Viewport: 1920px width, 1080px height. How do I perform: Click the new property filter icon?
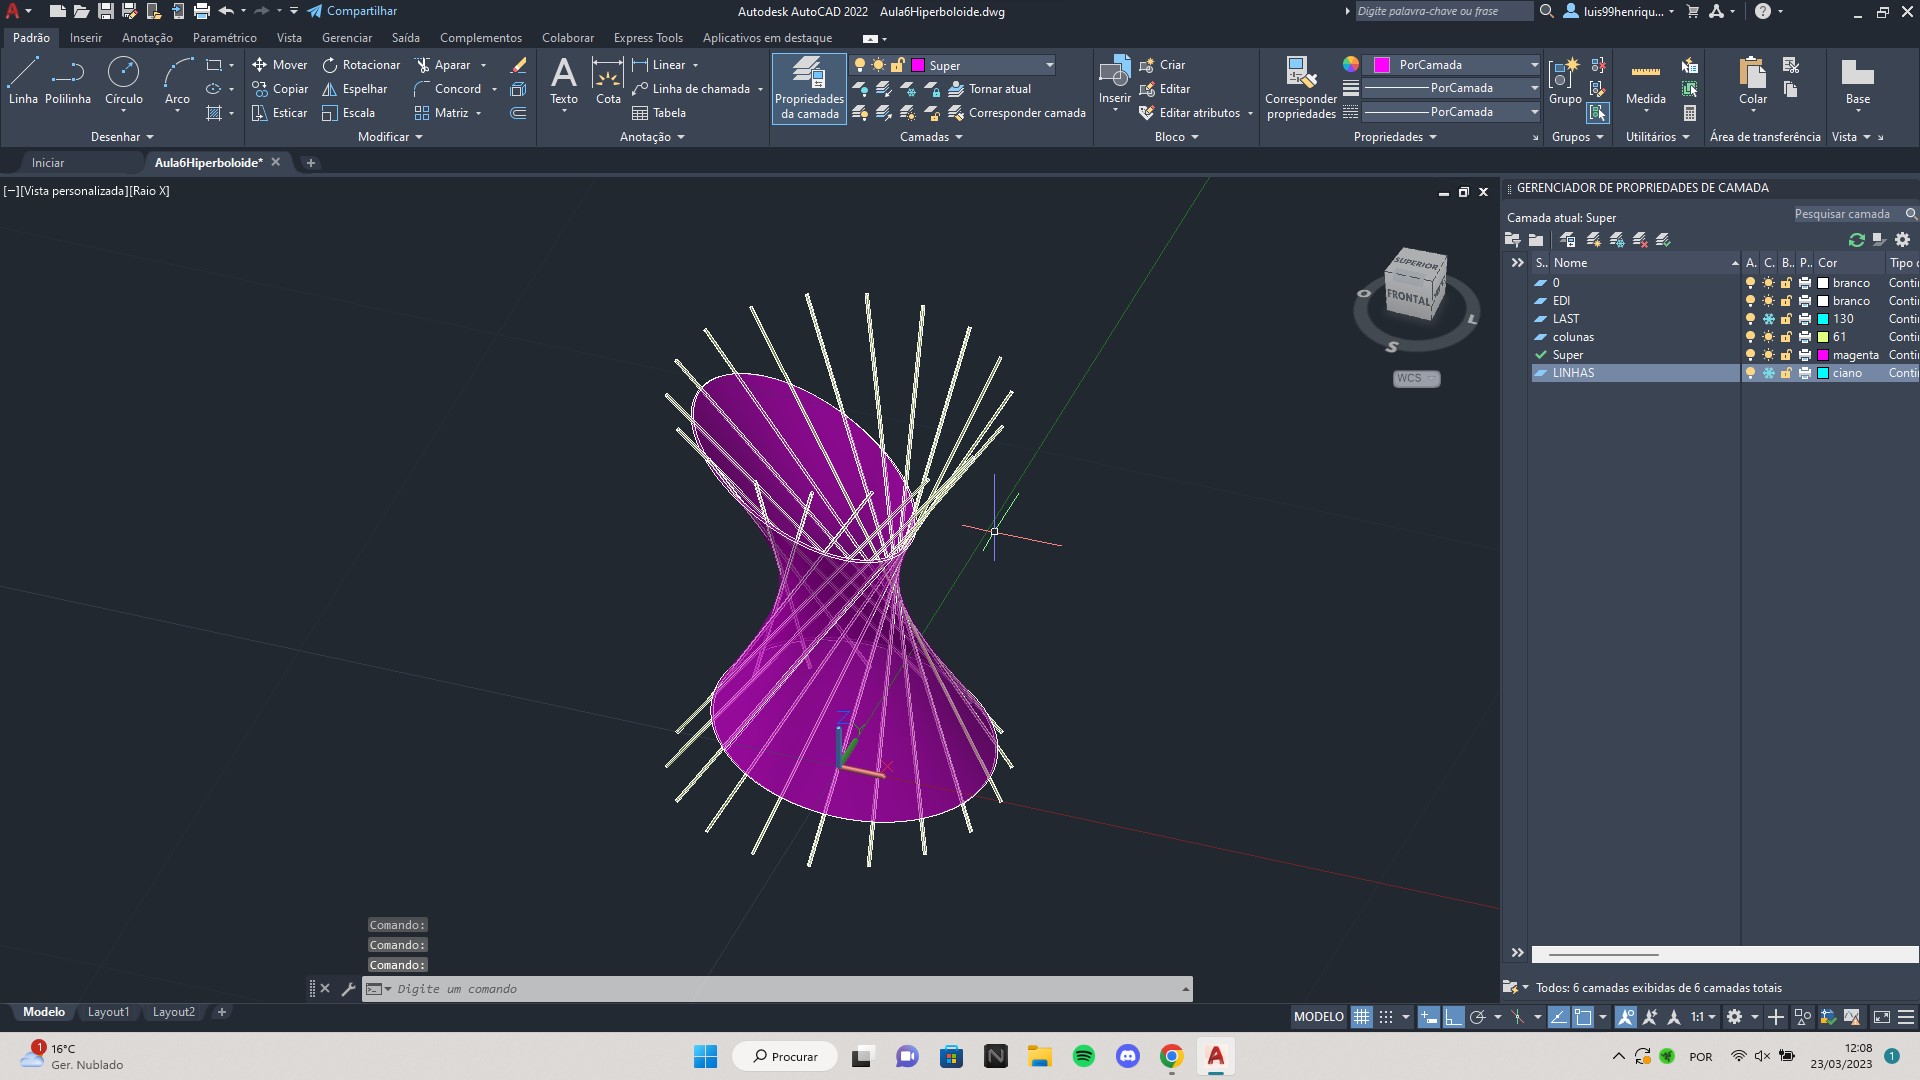point(1512,240)
